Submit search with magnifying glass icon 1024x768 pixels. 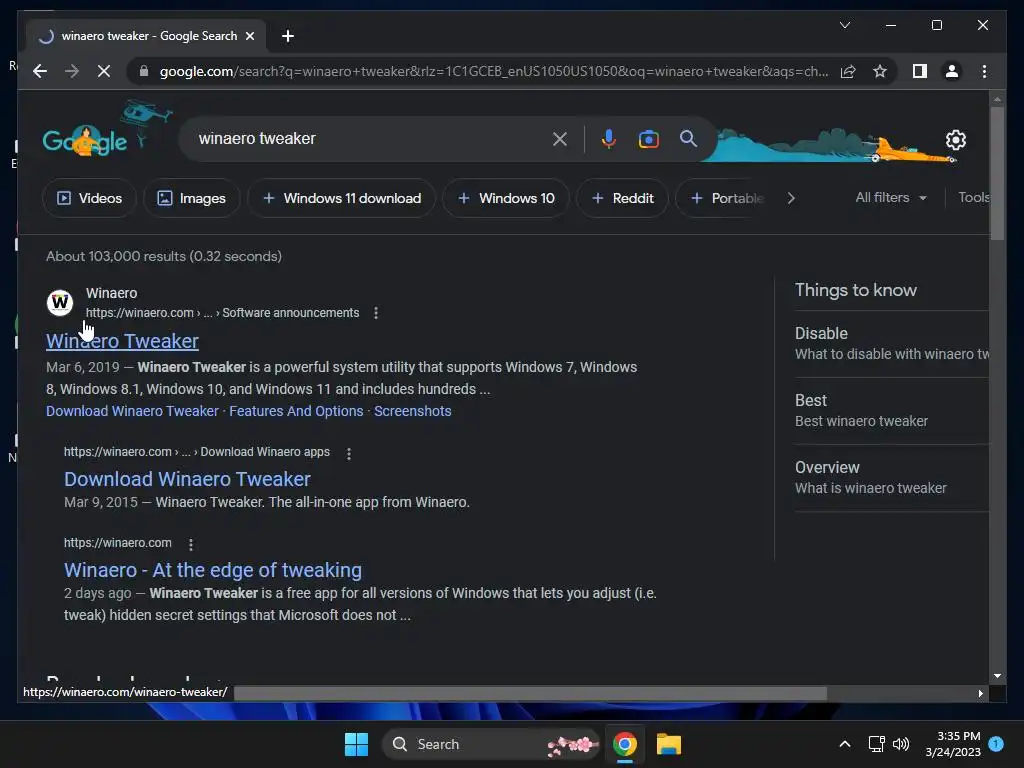[688, 138]
